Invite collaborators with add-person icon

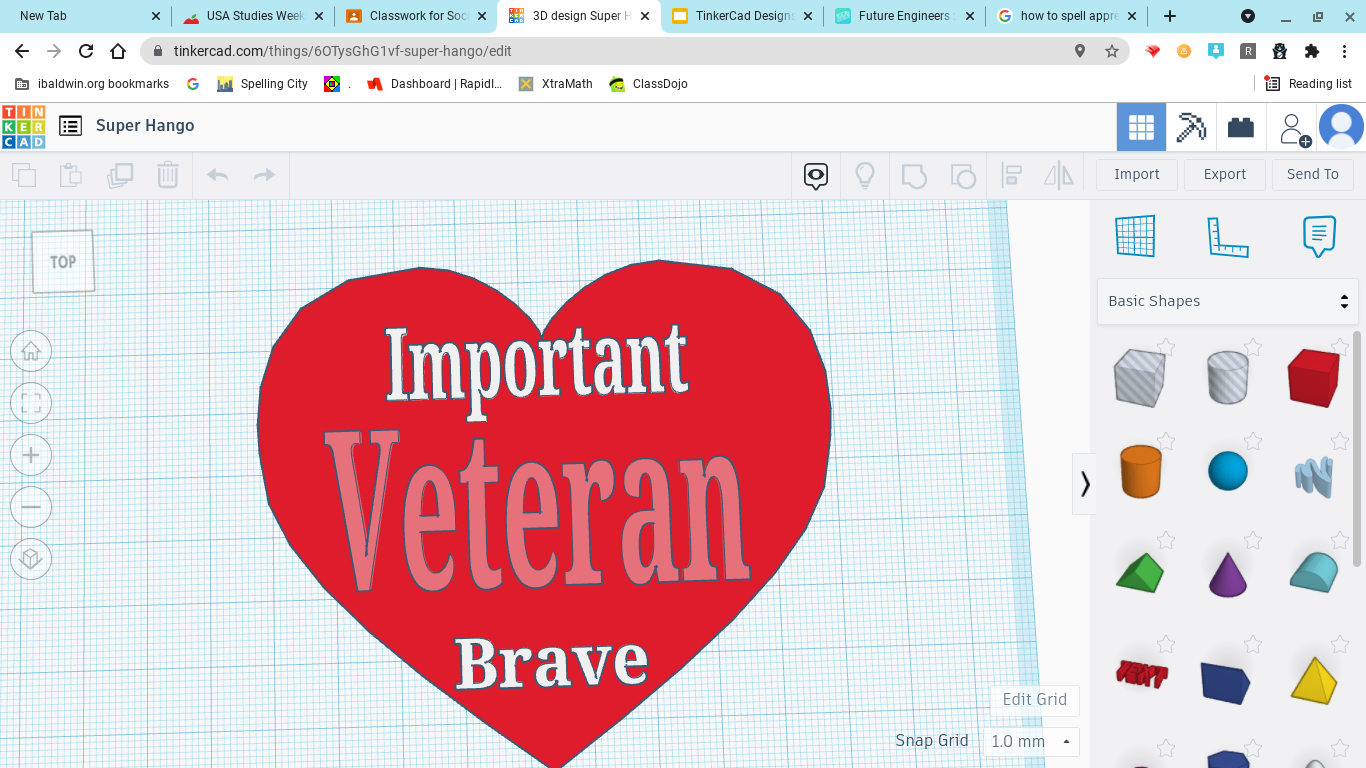(x=1294, y=128)
